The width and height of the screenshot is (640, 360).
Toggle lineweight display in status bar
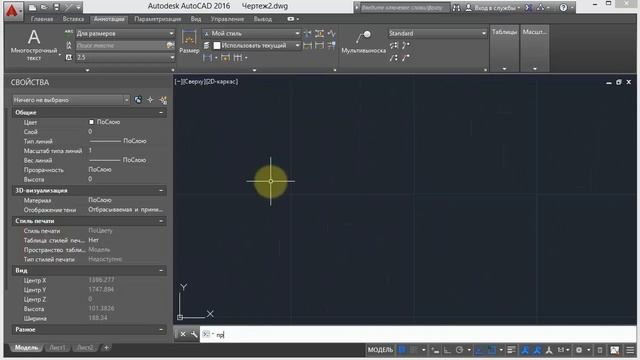coord(511,350)
